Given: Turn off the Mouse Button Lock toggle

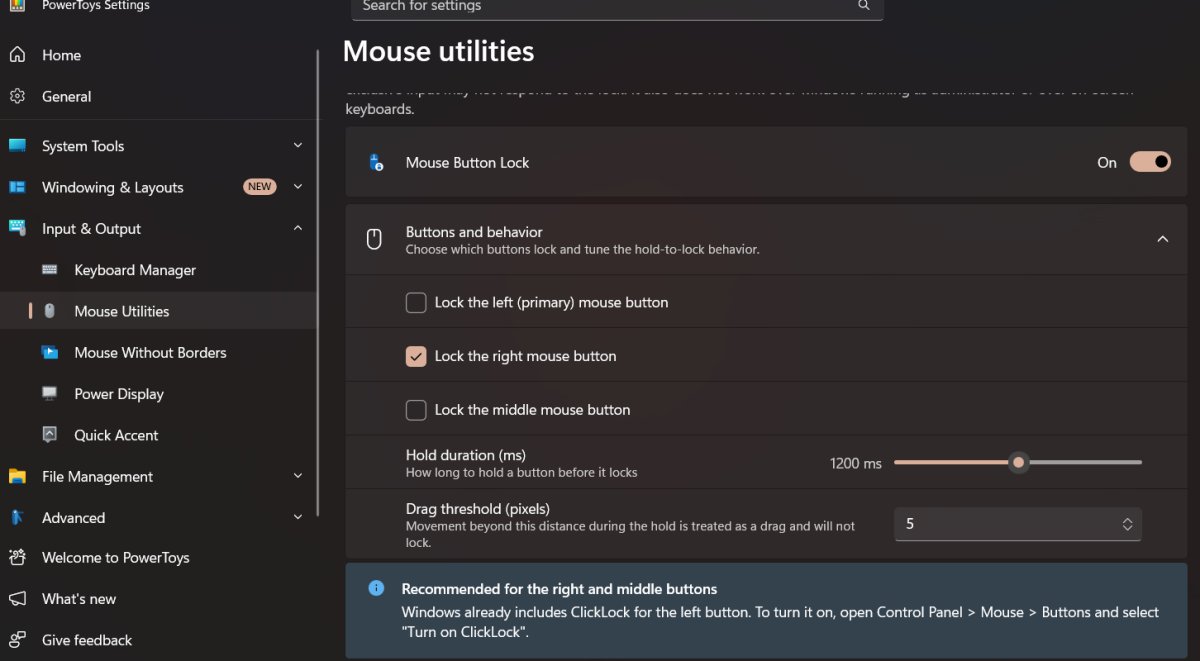Looking at the screenshot, I should tap(1150, 162).
